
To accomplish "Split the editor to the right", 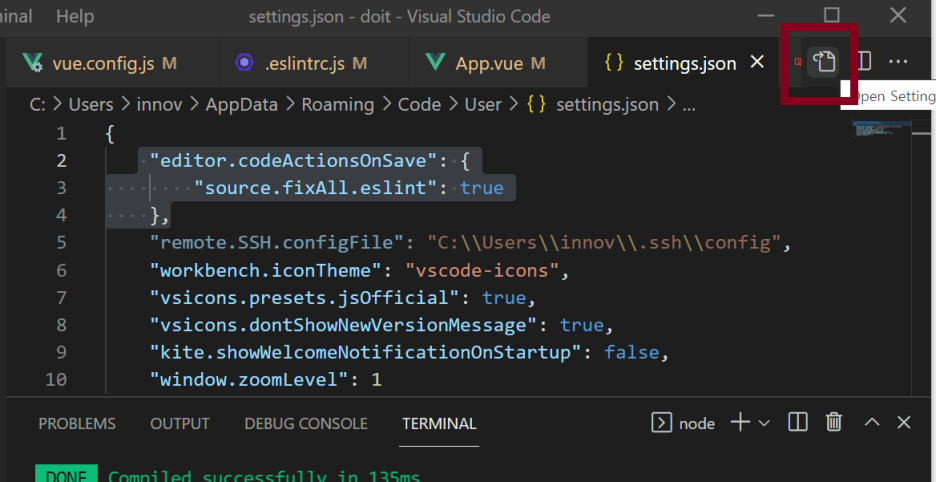I will 864,61.
